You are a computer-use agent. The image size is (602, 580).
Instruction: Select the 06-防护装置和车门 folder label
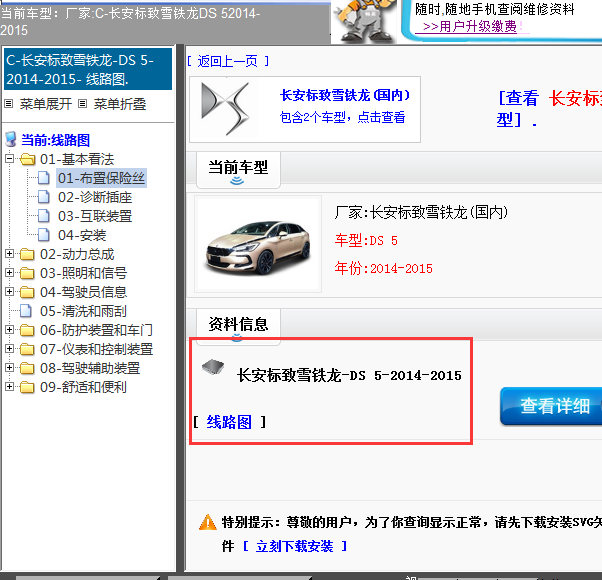(96, 330)
